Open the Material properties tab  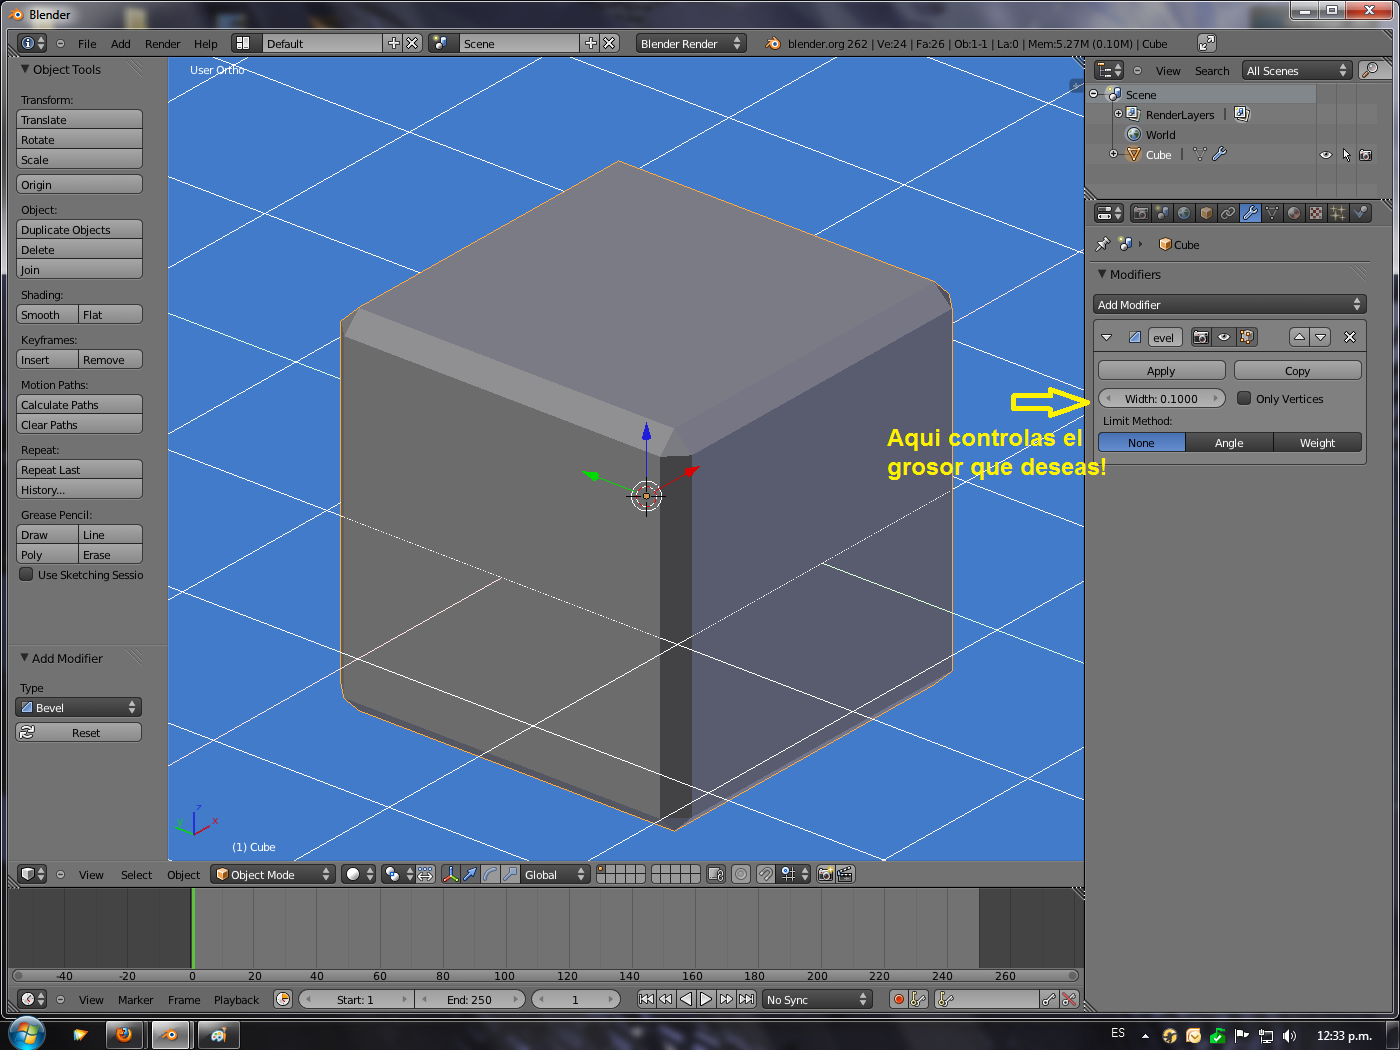click(x=1294, y=213)
